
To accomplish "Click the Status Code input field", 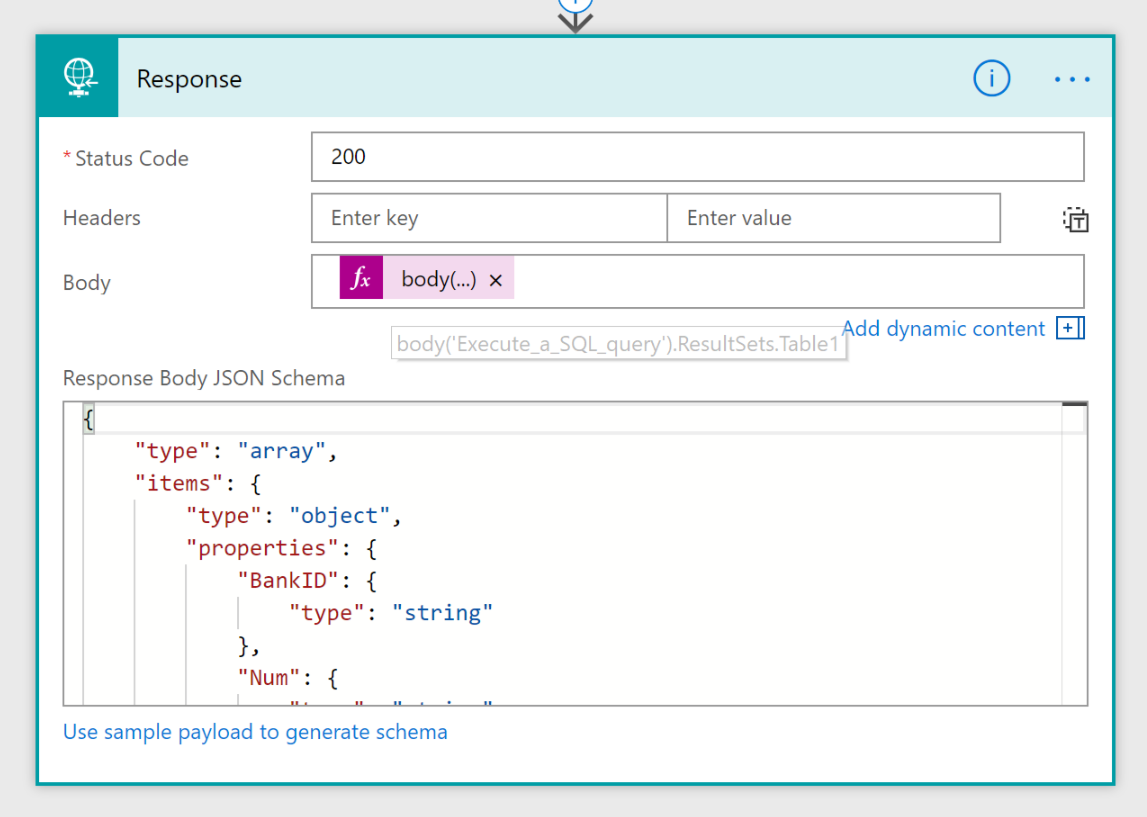I will point(697,157).
